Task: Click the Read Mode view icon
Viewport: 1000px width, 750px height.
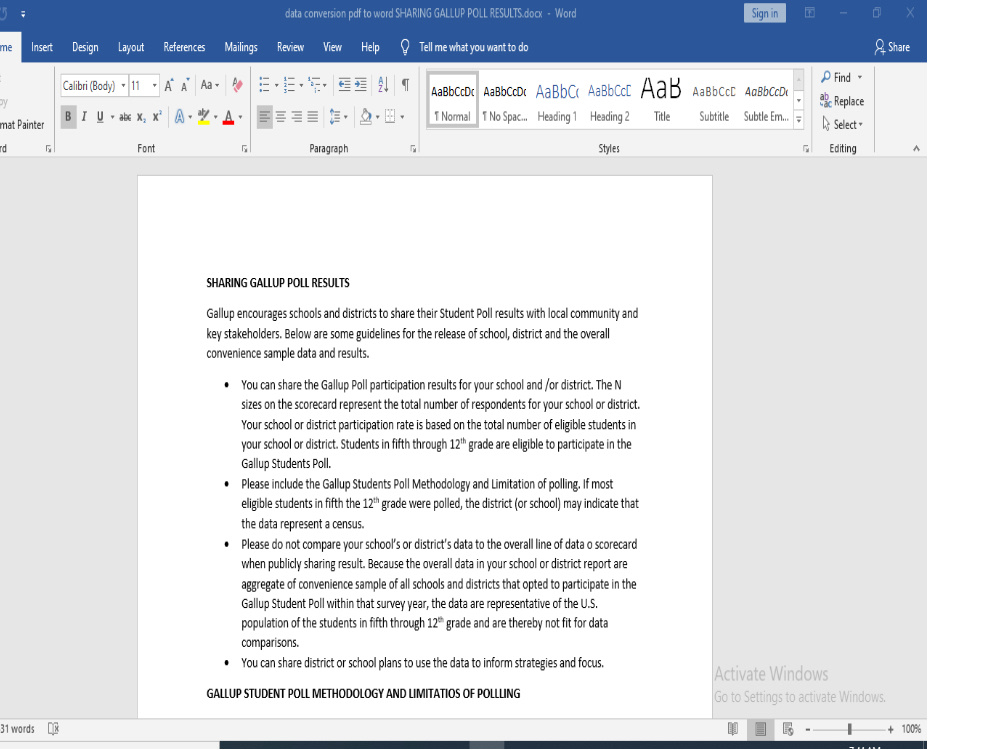Action: pyautogui.click(x=733, y=728)
